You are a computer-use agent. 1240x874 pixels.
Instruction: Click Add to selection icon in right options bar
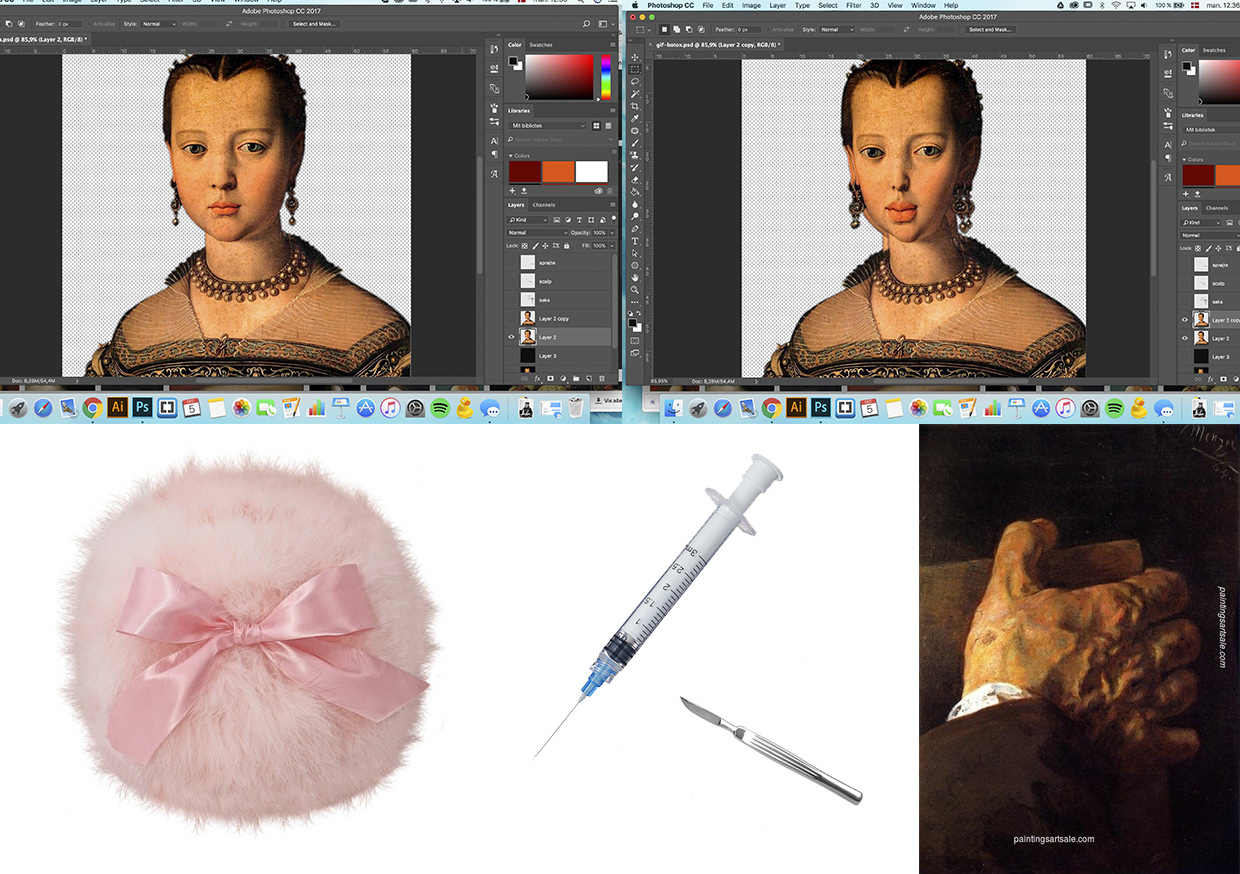pyautogui.click(x=677, y=30)
